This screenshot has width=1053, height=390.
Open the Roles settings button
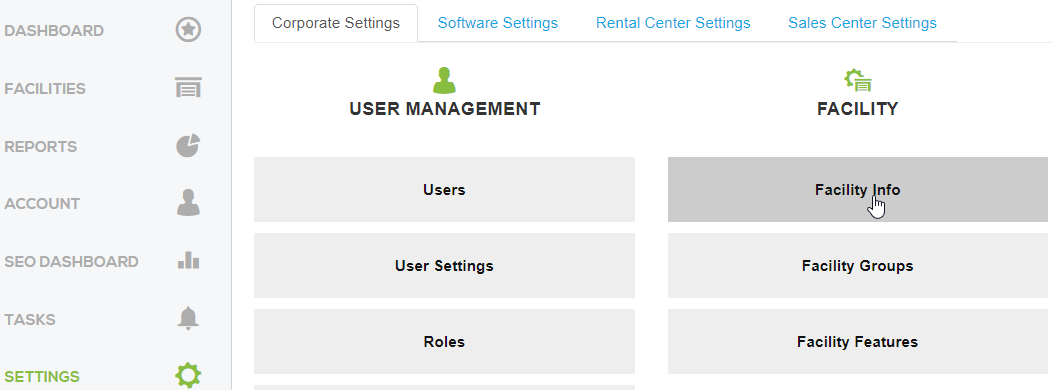[444, 341]
